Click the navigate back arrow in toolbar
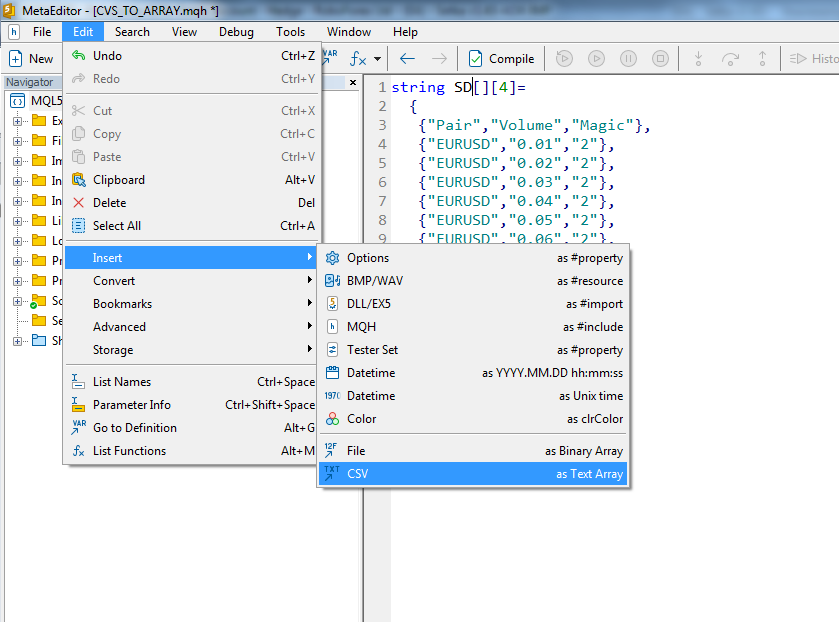Screen dimensions: 839x622 tap(408, 58)
